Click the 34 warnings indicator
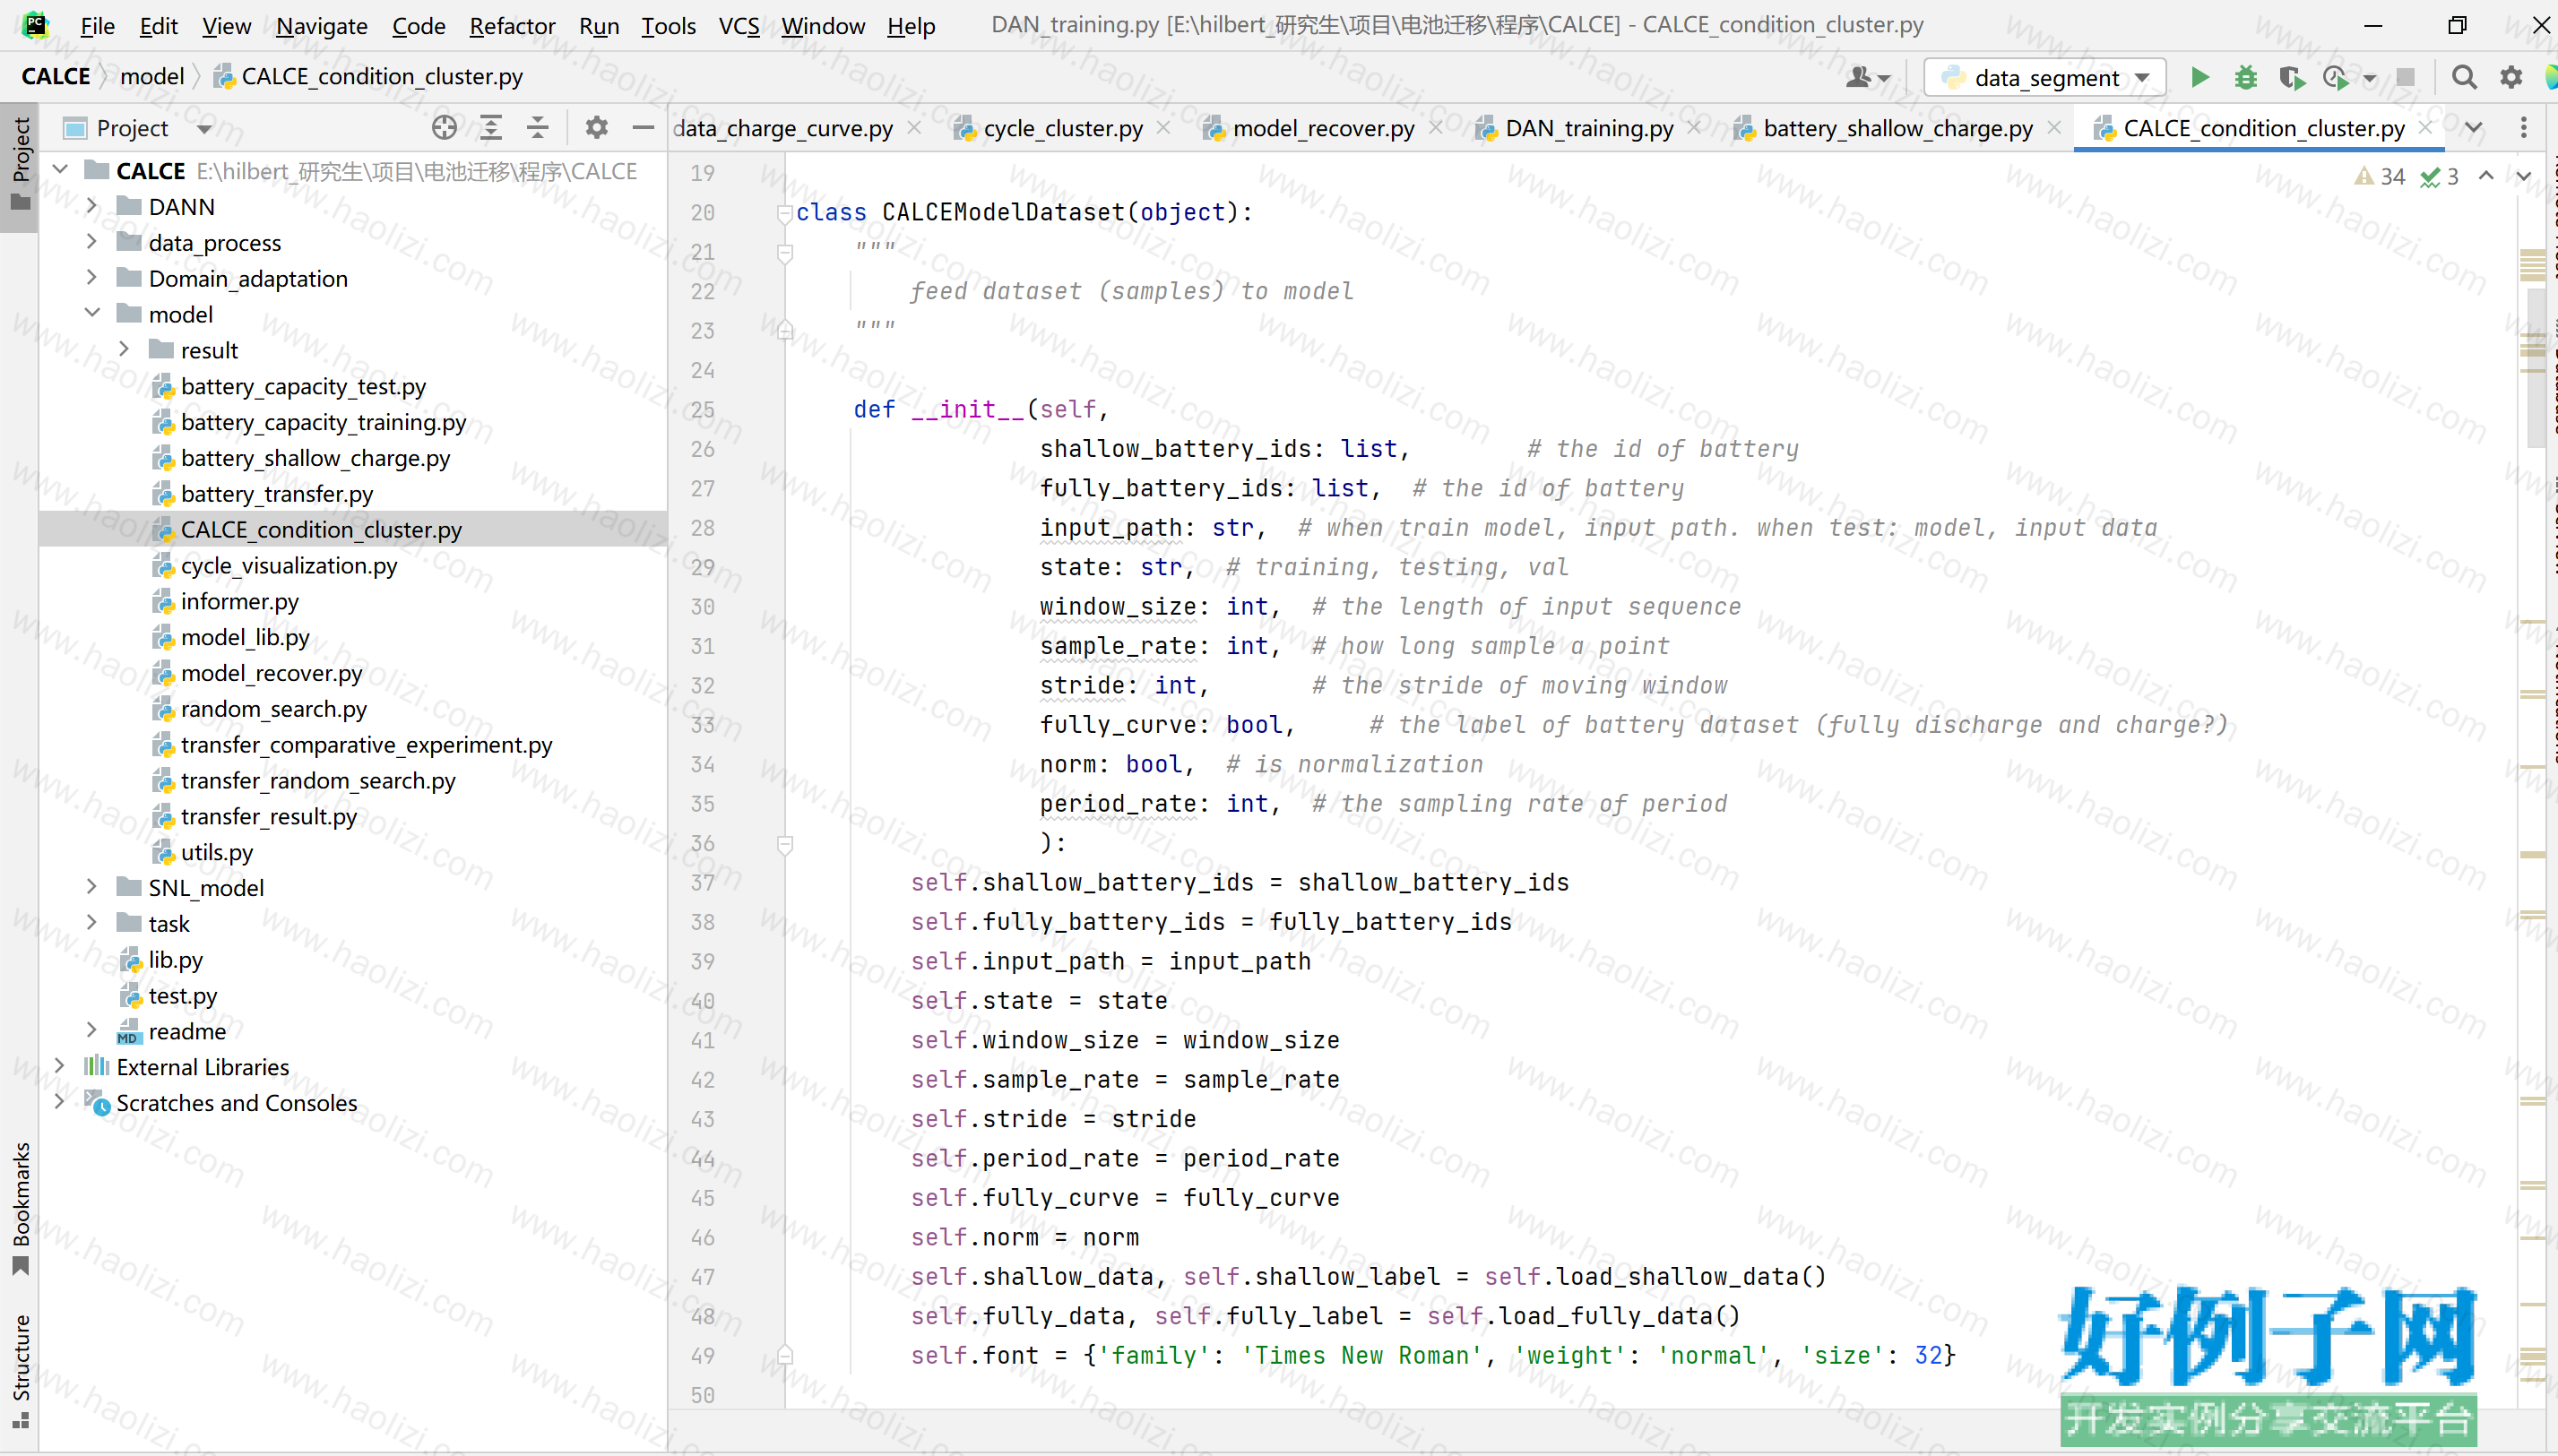 2380,177
